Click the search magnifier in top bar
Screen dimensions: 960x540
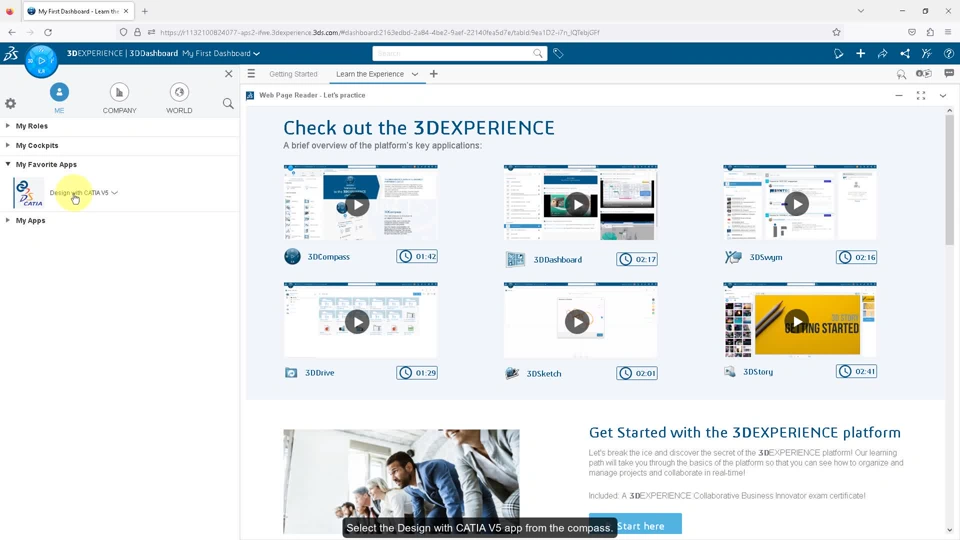[x=538, y=53]
